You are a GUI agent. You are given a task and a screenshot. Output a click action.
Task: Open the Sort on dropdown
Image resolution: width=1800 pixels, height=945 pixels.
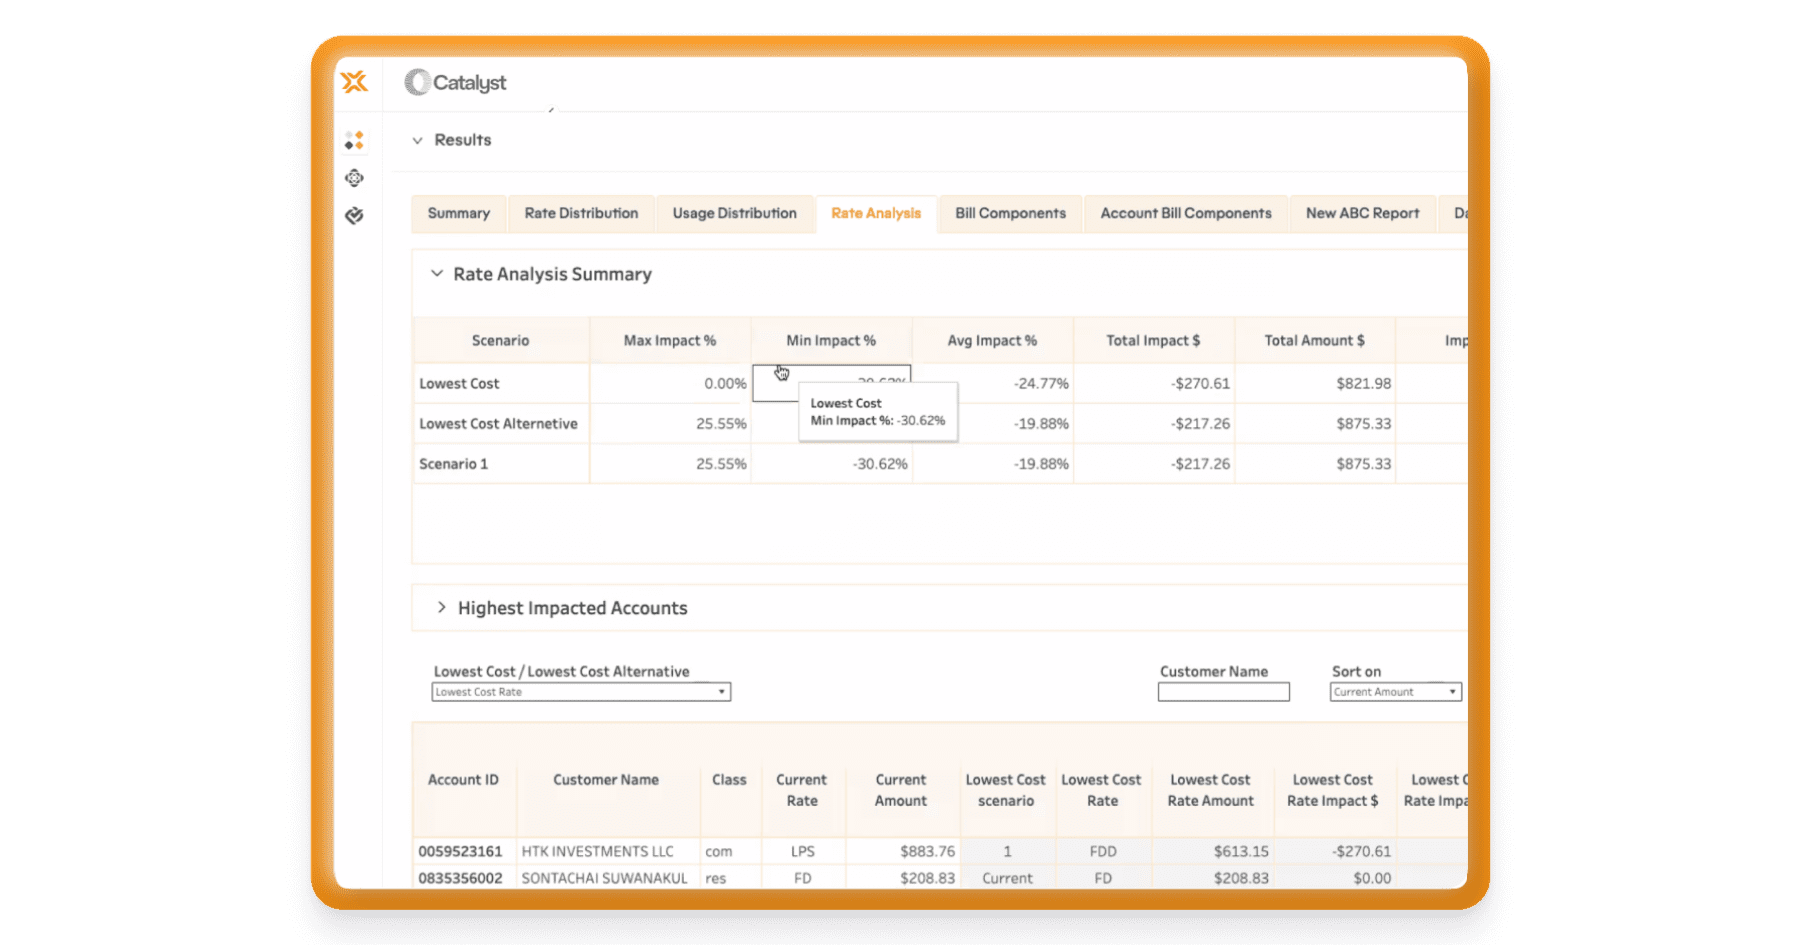tap(1395, 692)
